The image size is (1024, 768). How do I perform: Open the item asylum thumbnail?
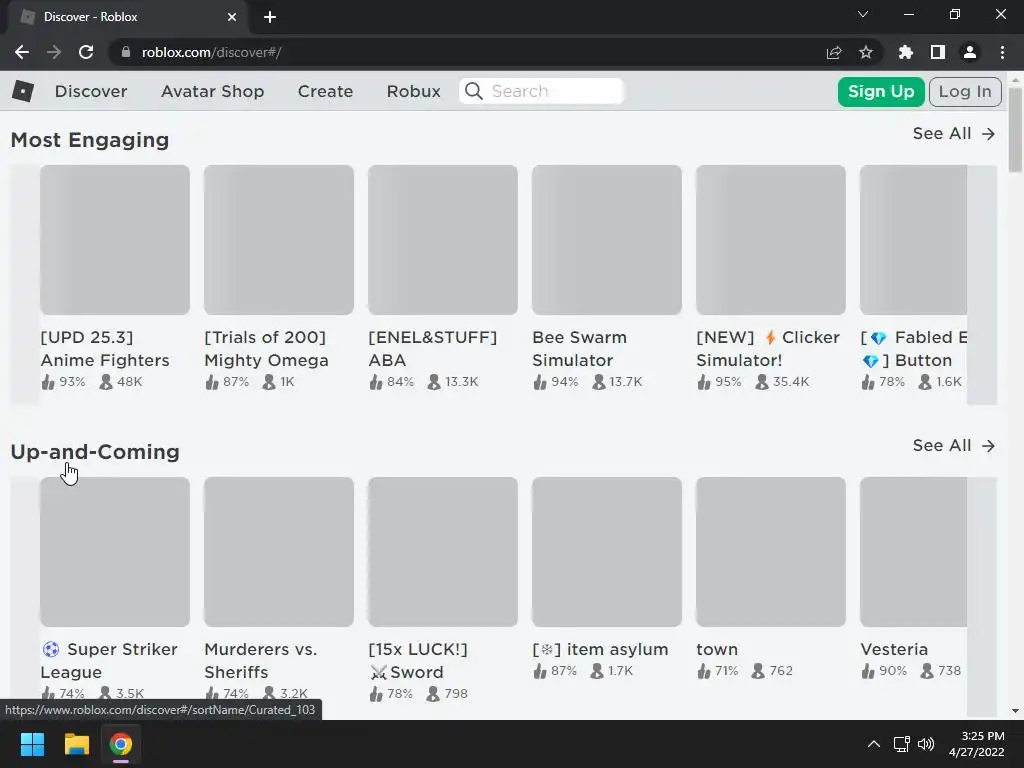(607, 552)
